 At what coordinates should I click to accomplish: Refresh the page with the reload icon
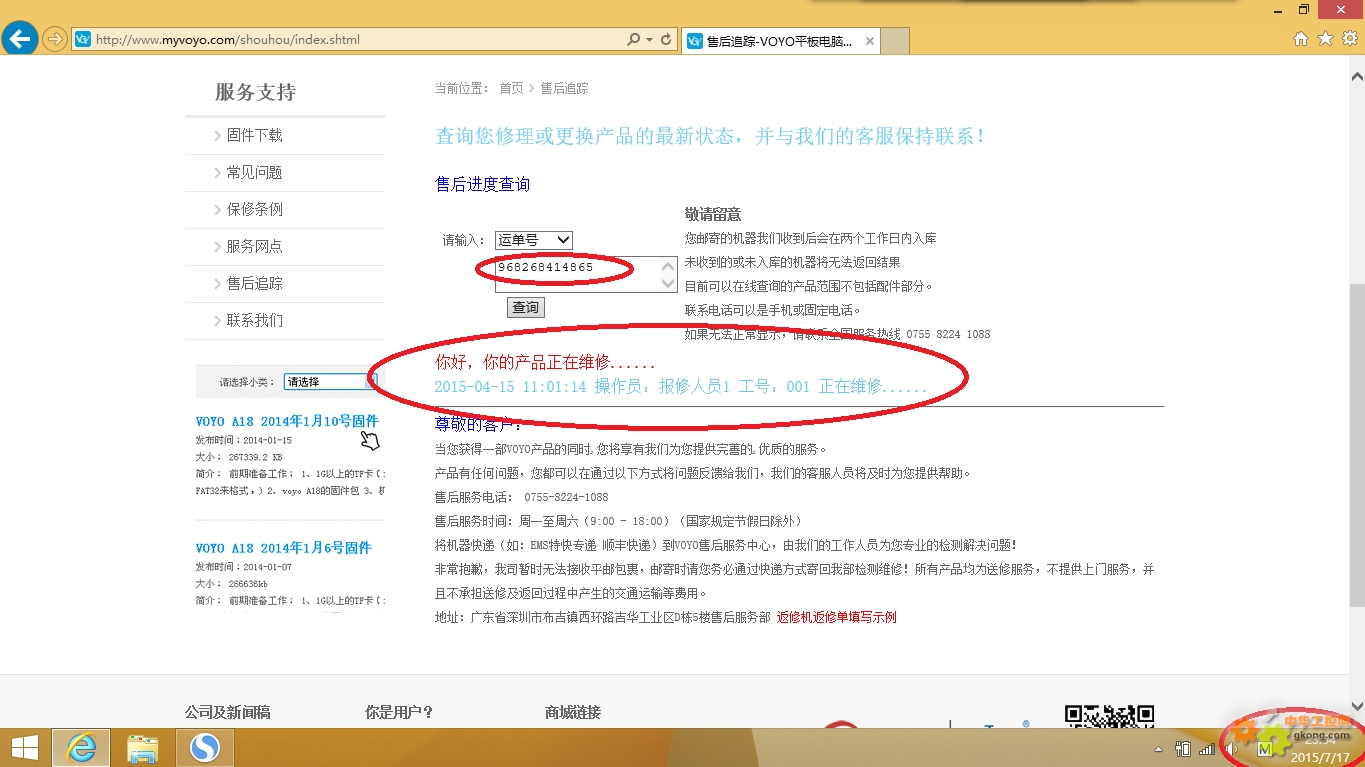tap(666, 40)
